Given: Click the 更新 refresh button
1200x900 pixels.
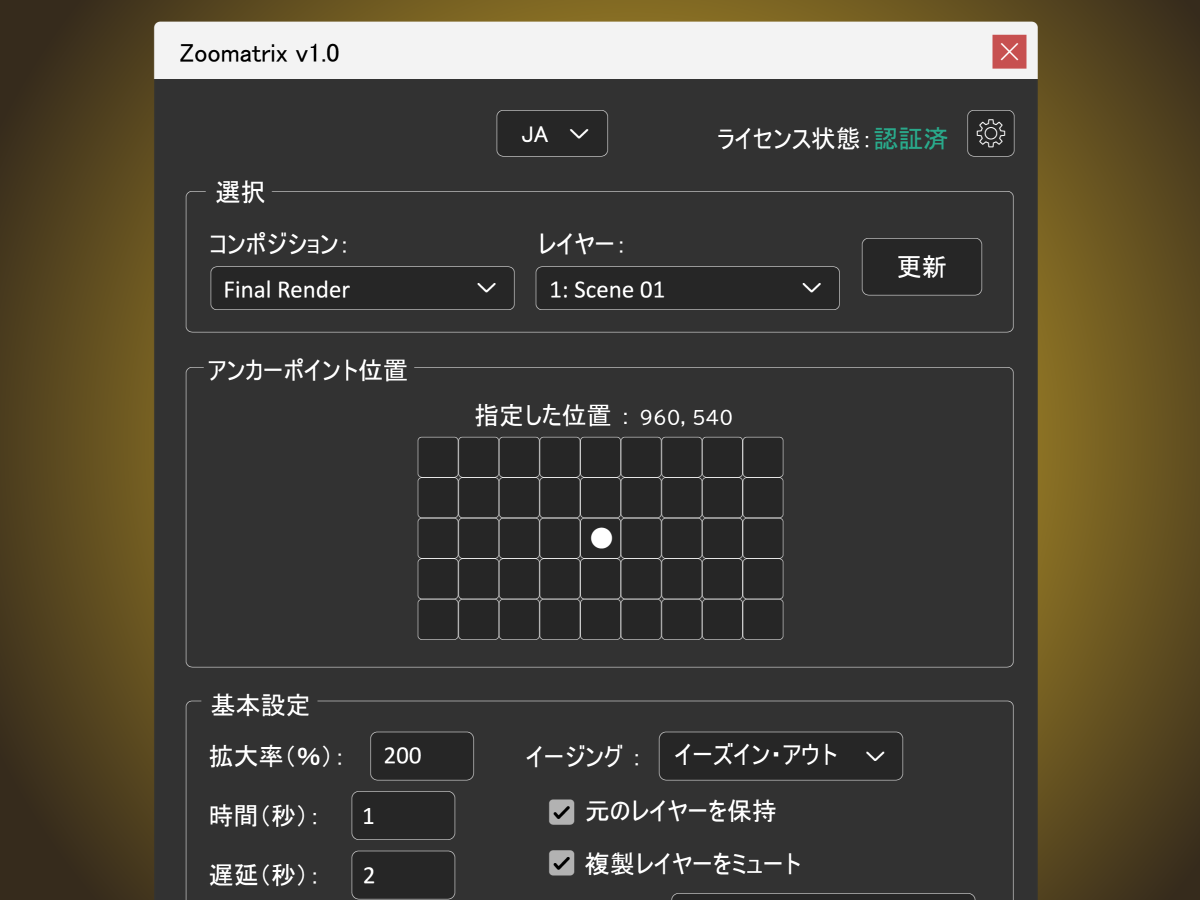Looking at the screenshot, I should (922, 267).
